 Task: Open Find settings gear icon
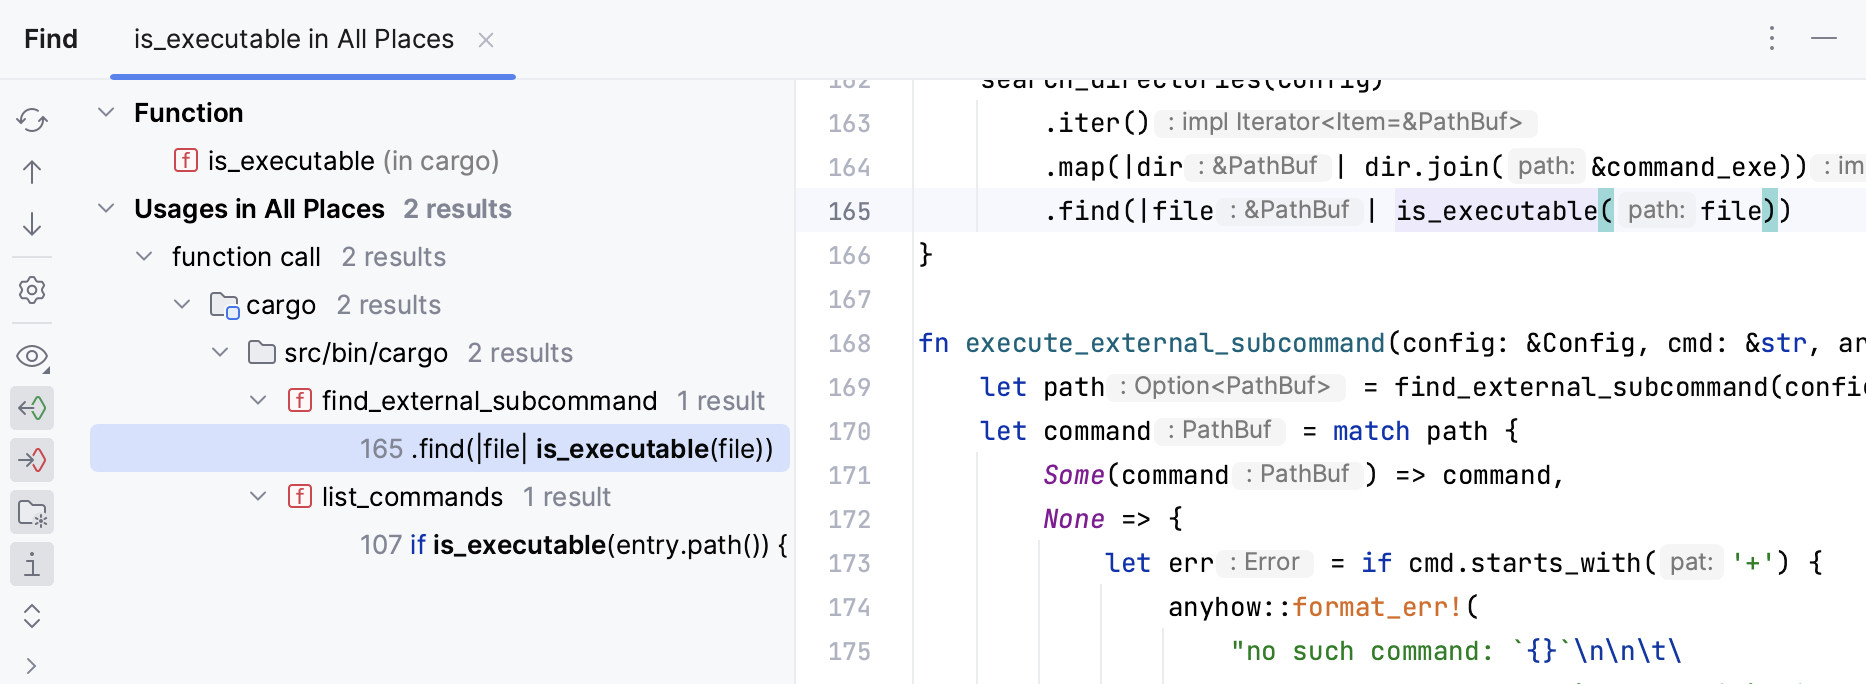(32, 290)
